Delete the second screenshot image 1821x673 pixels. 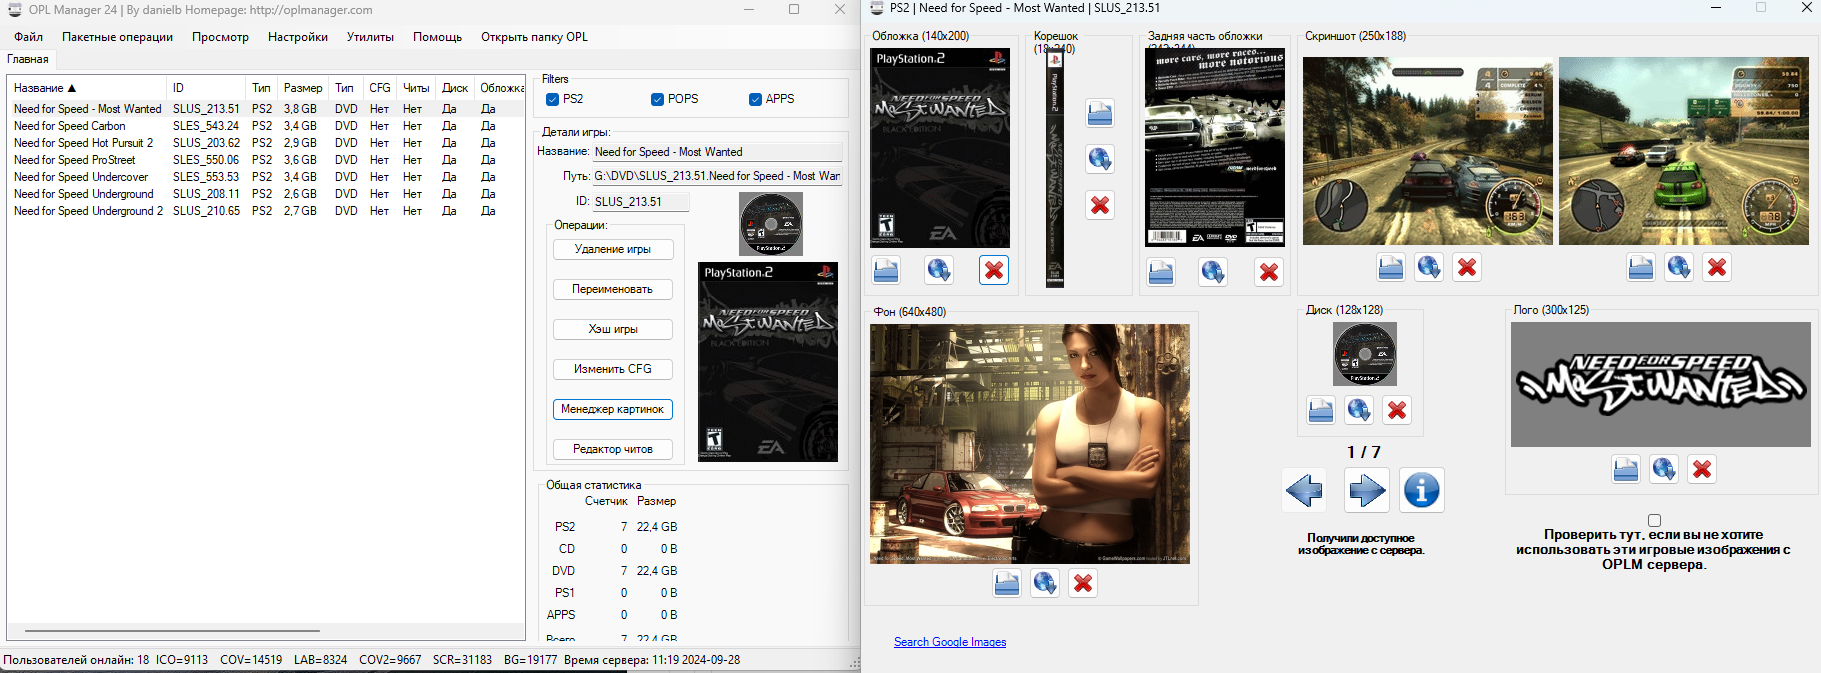pos(1717,267)
